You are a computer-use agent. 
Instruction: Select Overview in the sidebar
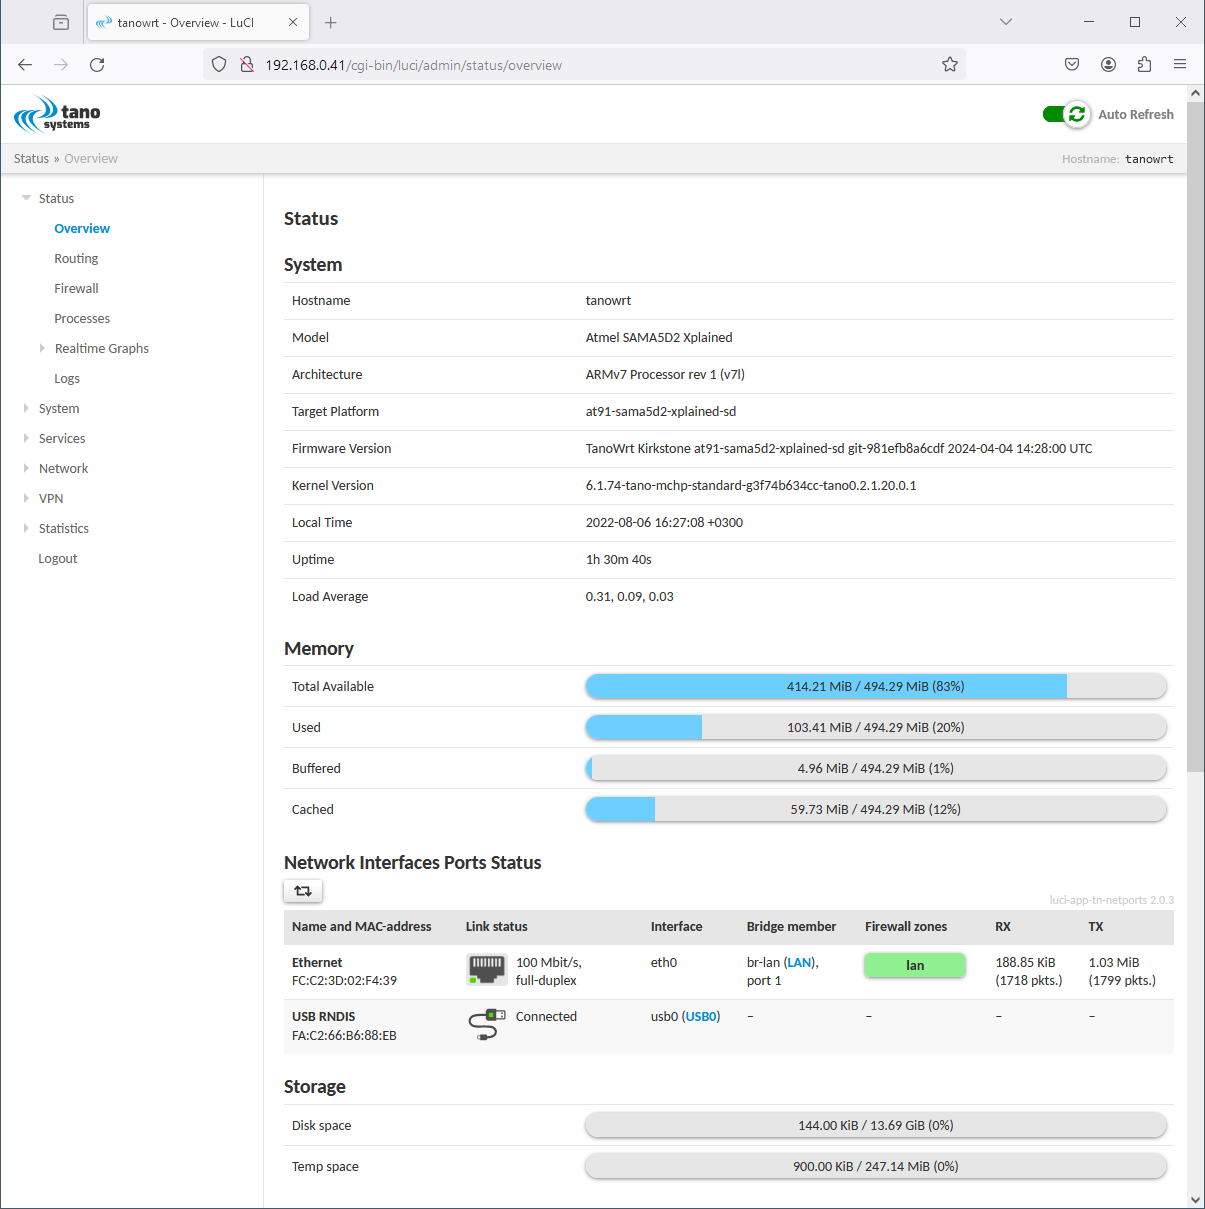[x=82, y=228]
